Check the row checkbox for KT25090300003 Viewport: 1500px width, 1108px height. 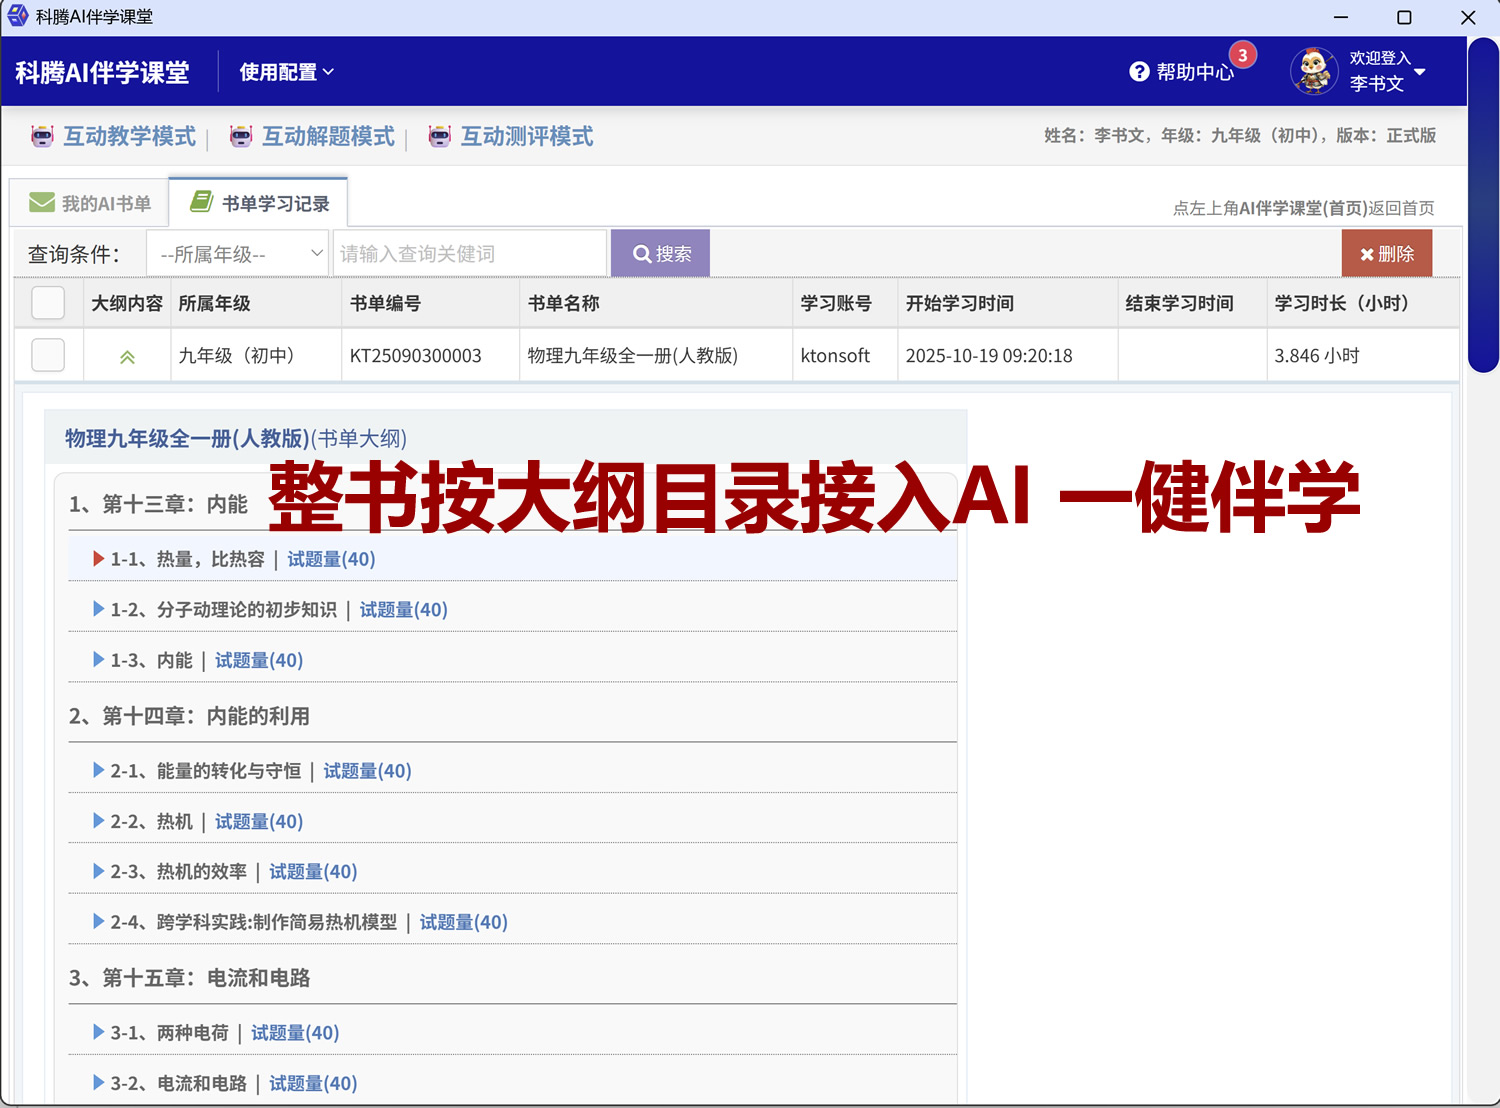[x=47, y=355]
